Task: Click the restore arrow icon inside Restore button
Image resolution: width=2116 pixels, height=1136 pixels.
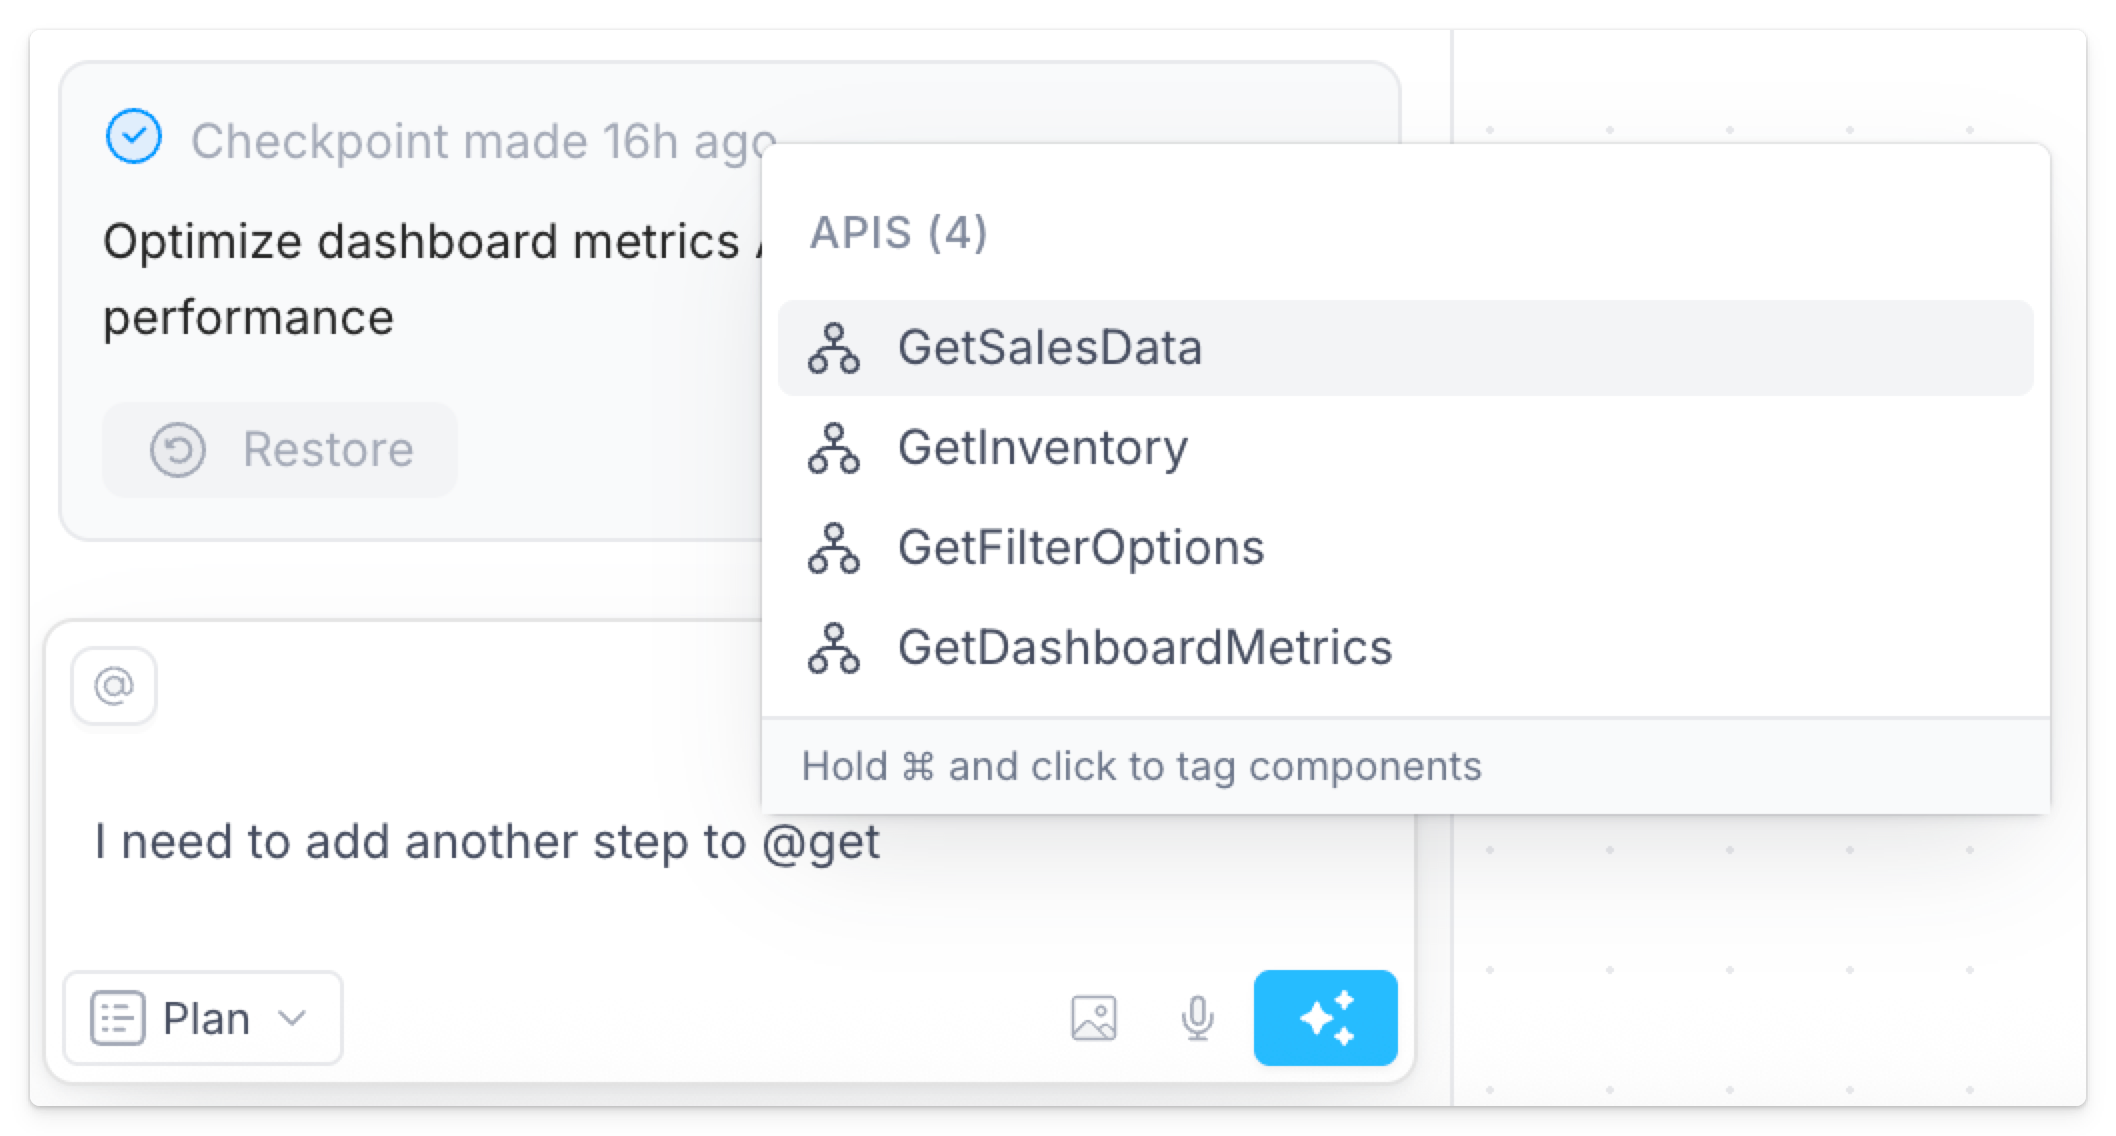Action: (178, 450)
